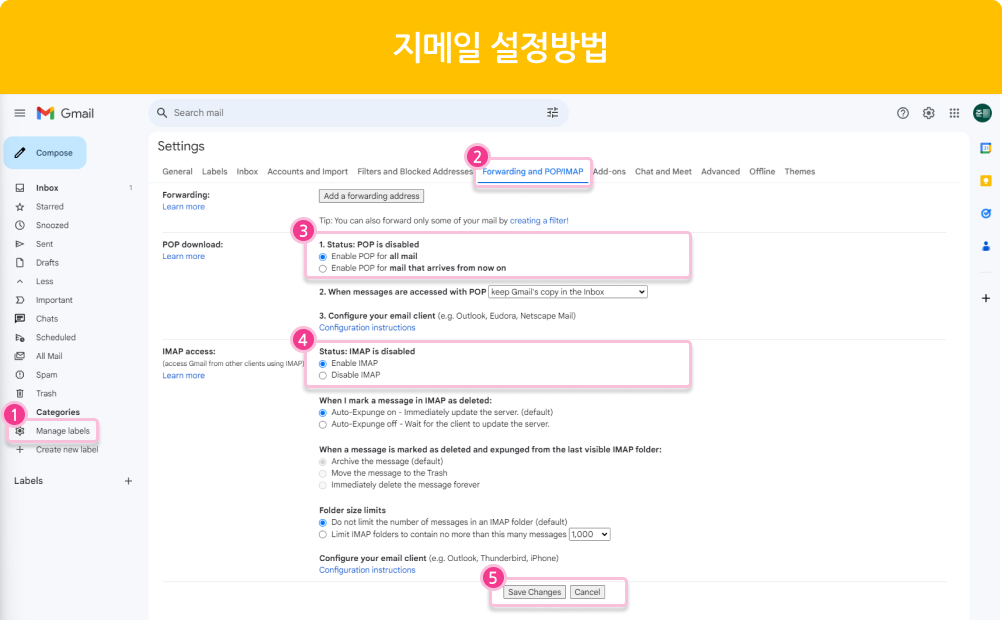Click Add a forwarding address button

pos(371,196)
